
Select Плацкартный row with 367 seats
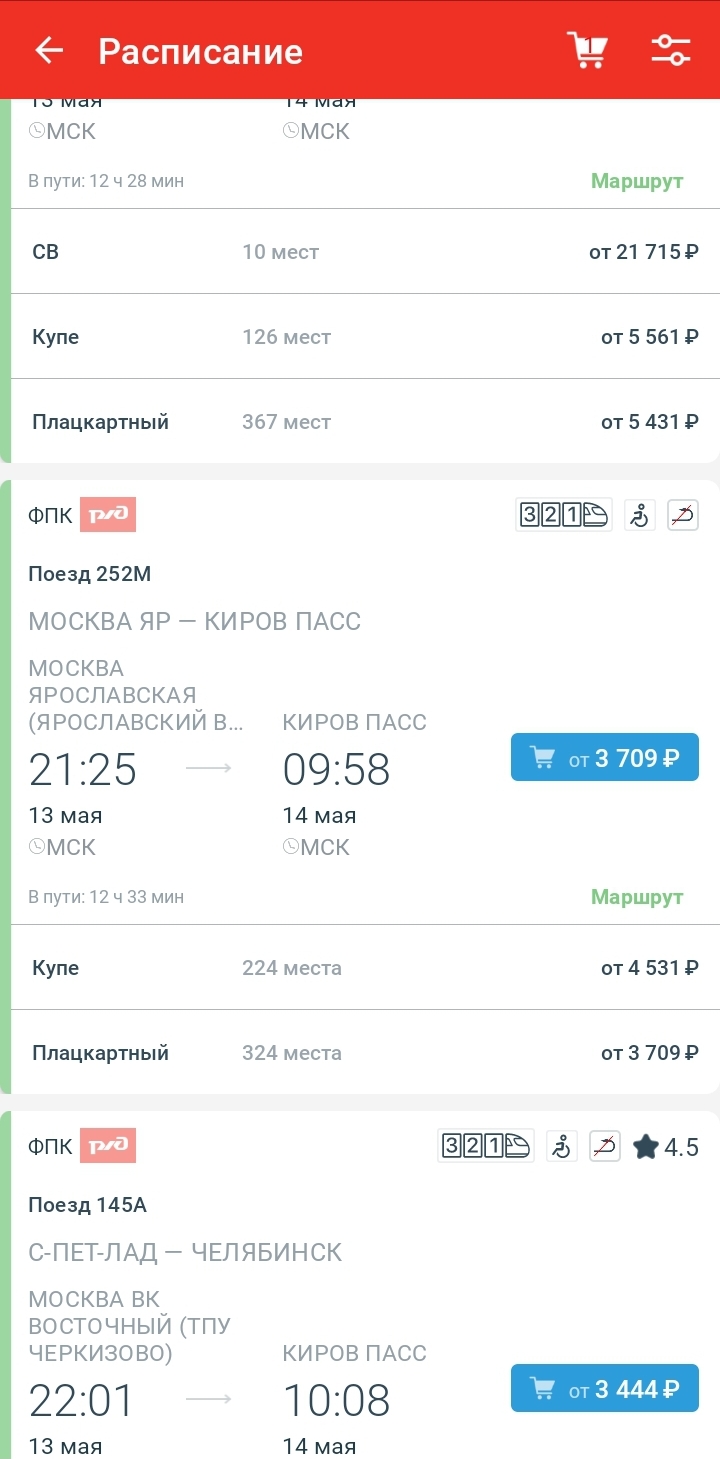coord(365,422)
